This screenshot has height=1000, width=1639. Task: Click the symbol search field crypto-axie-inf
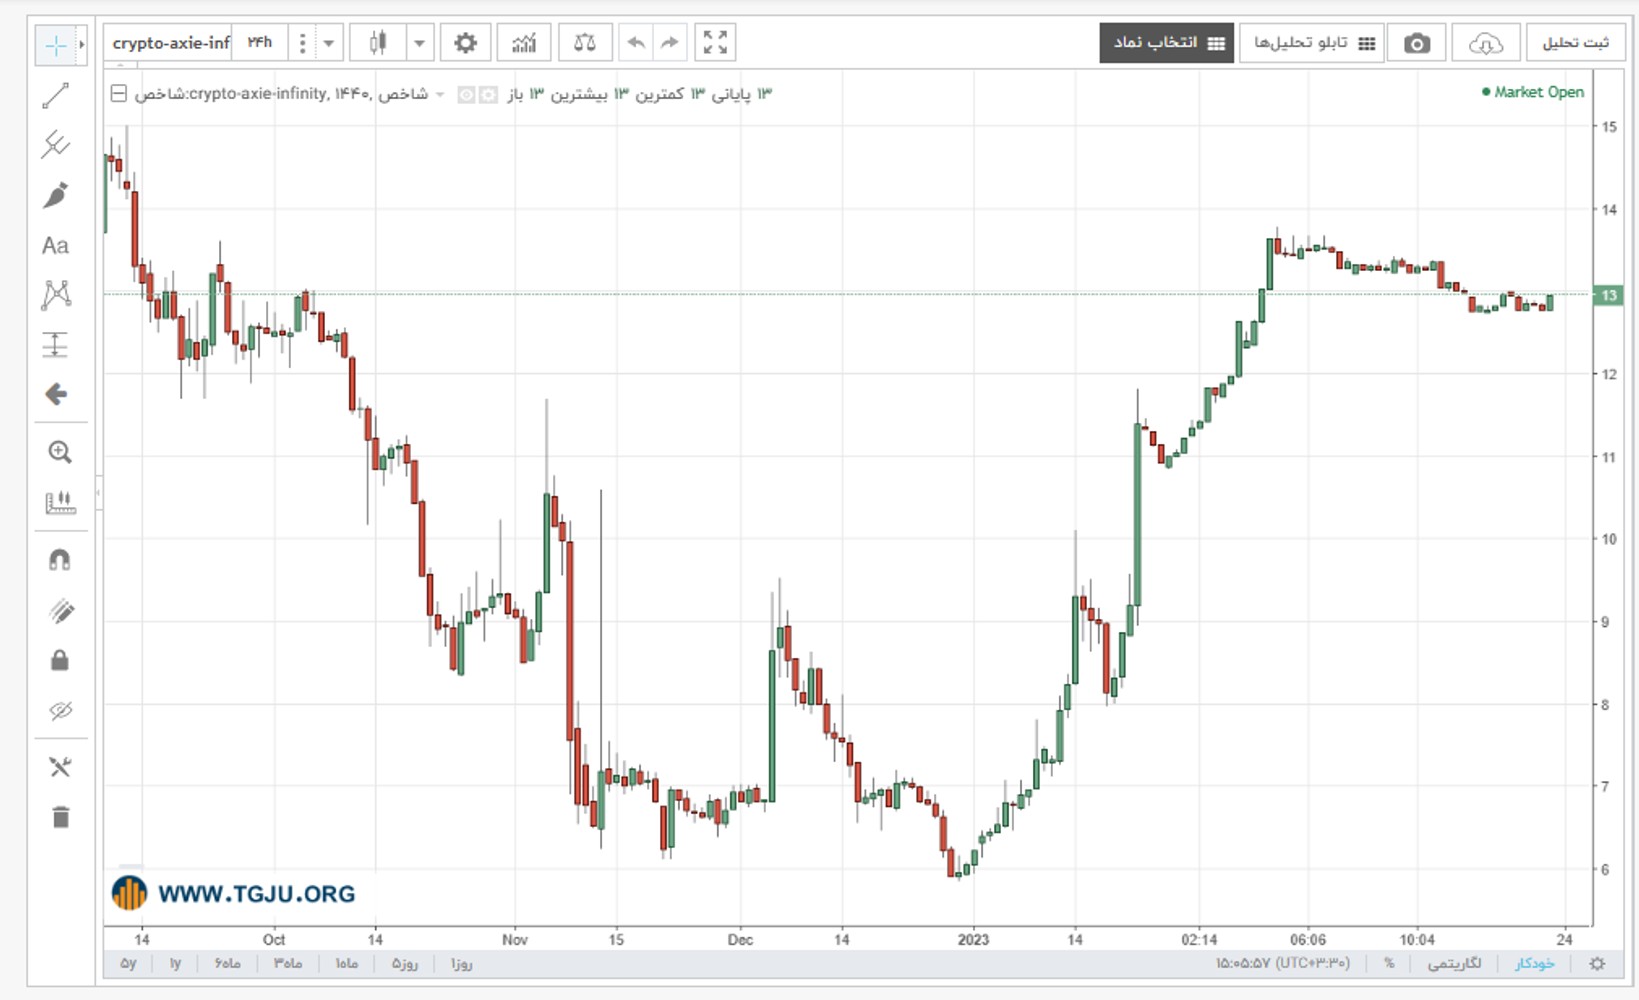(x=170, y=43)
